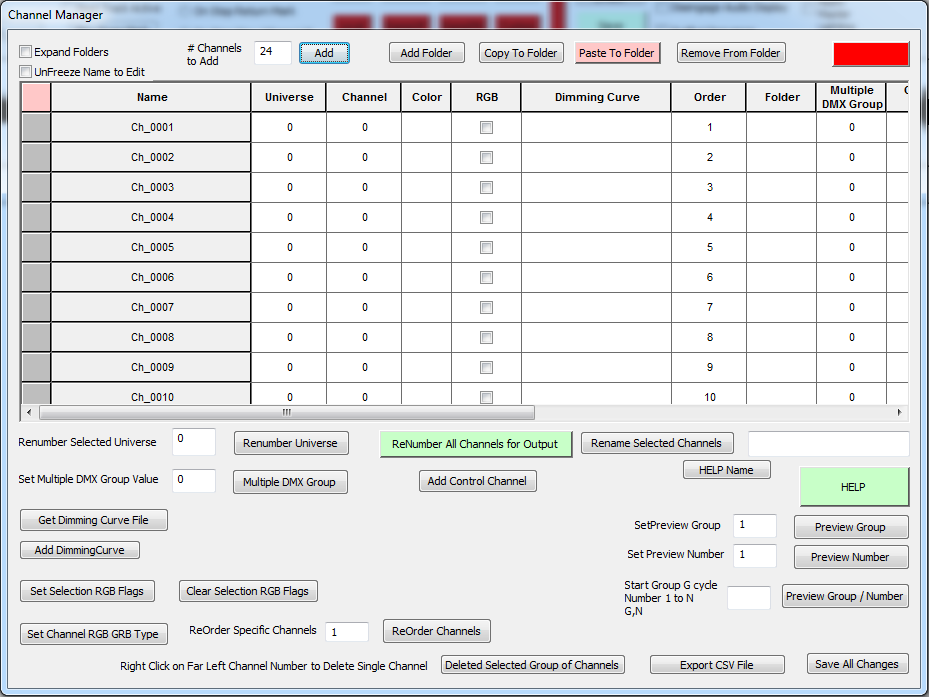Viewport: 929px width, 697px height.
Task: Click Export CSV File button
Action: point(717,665)
